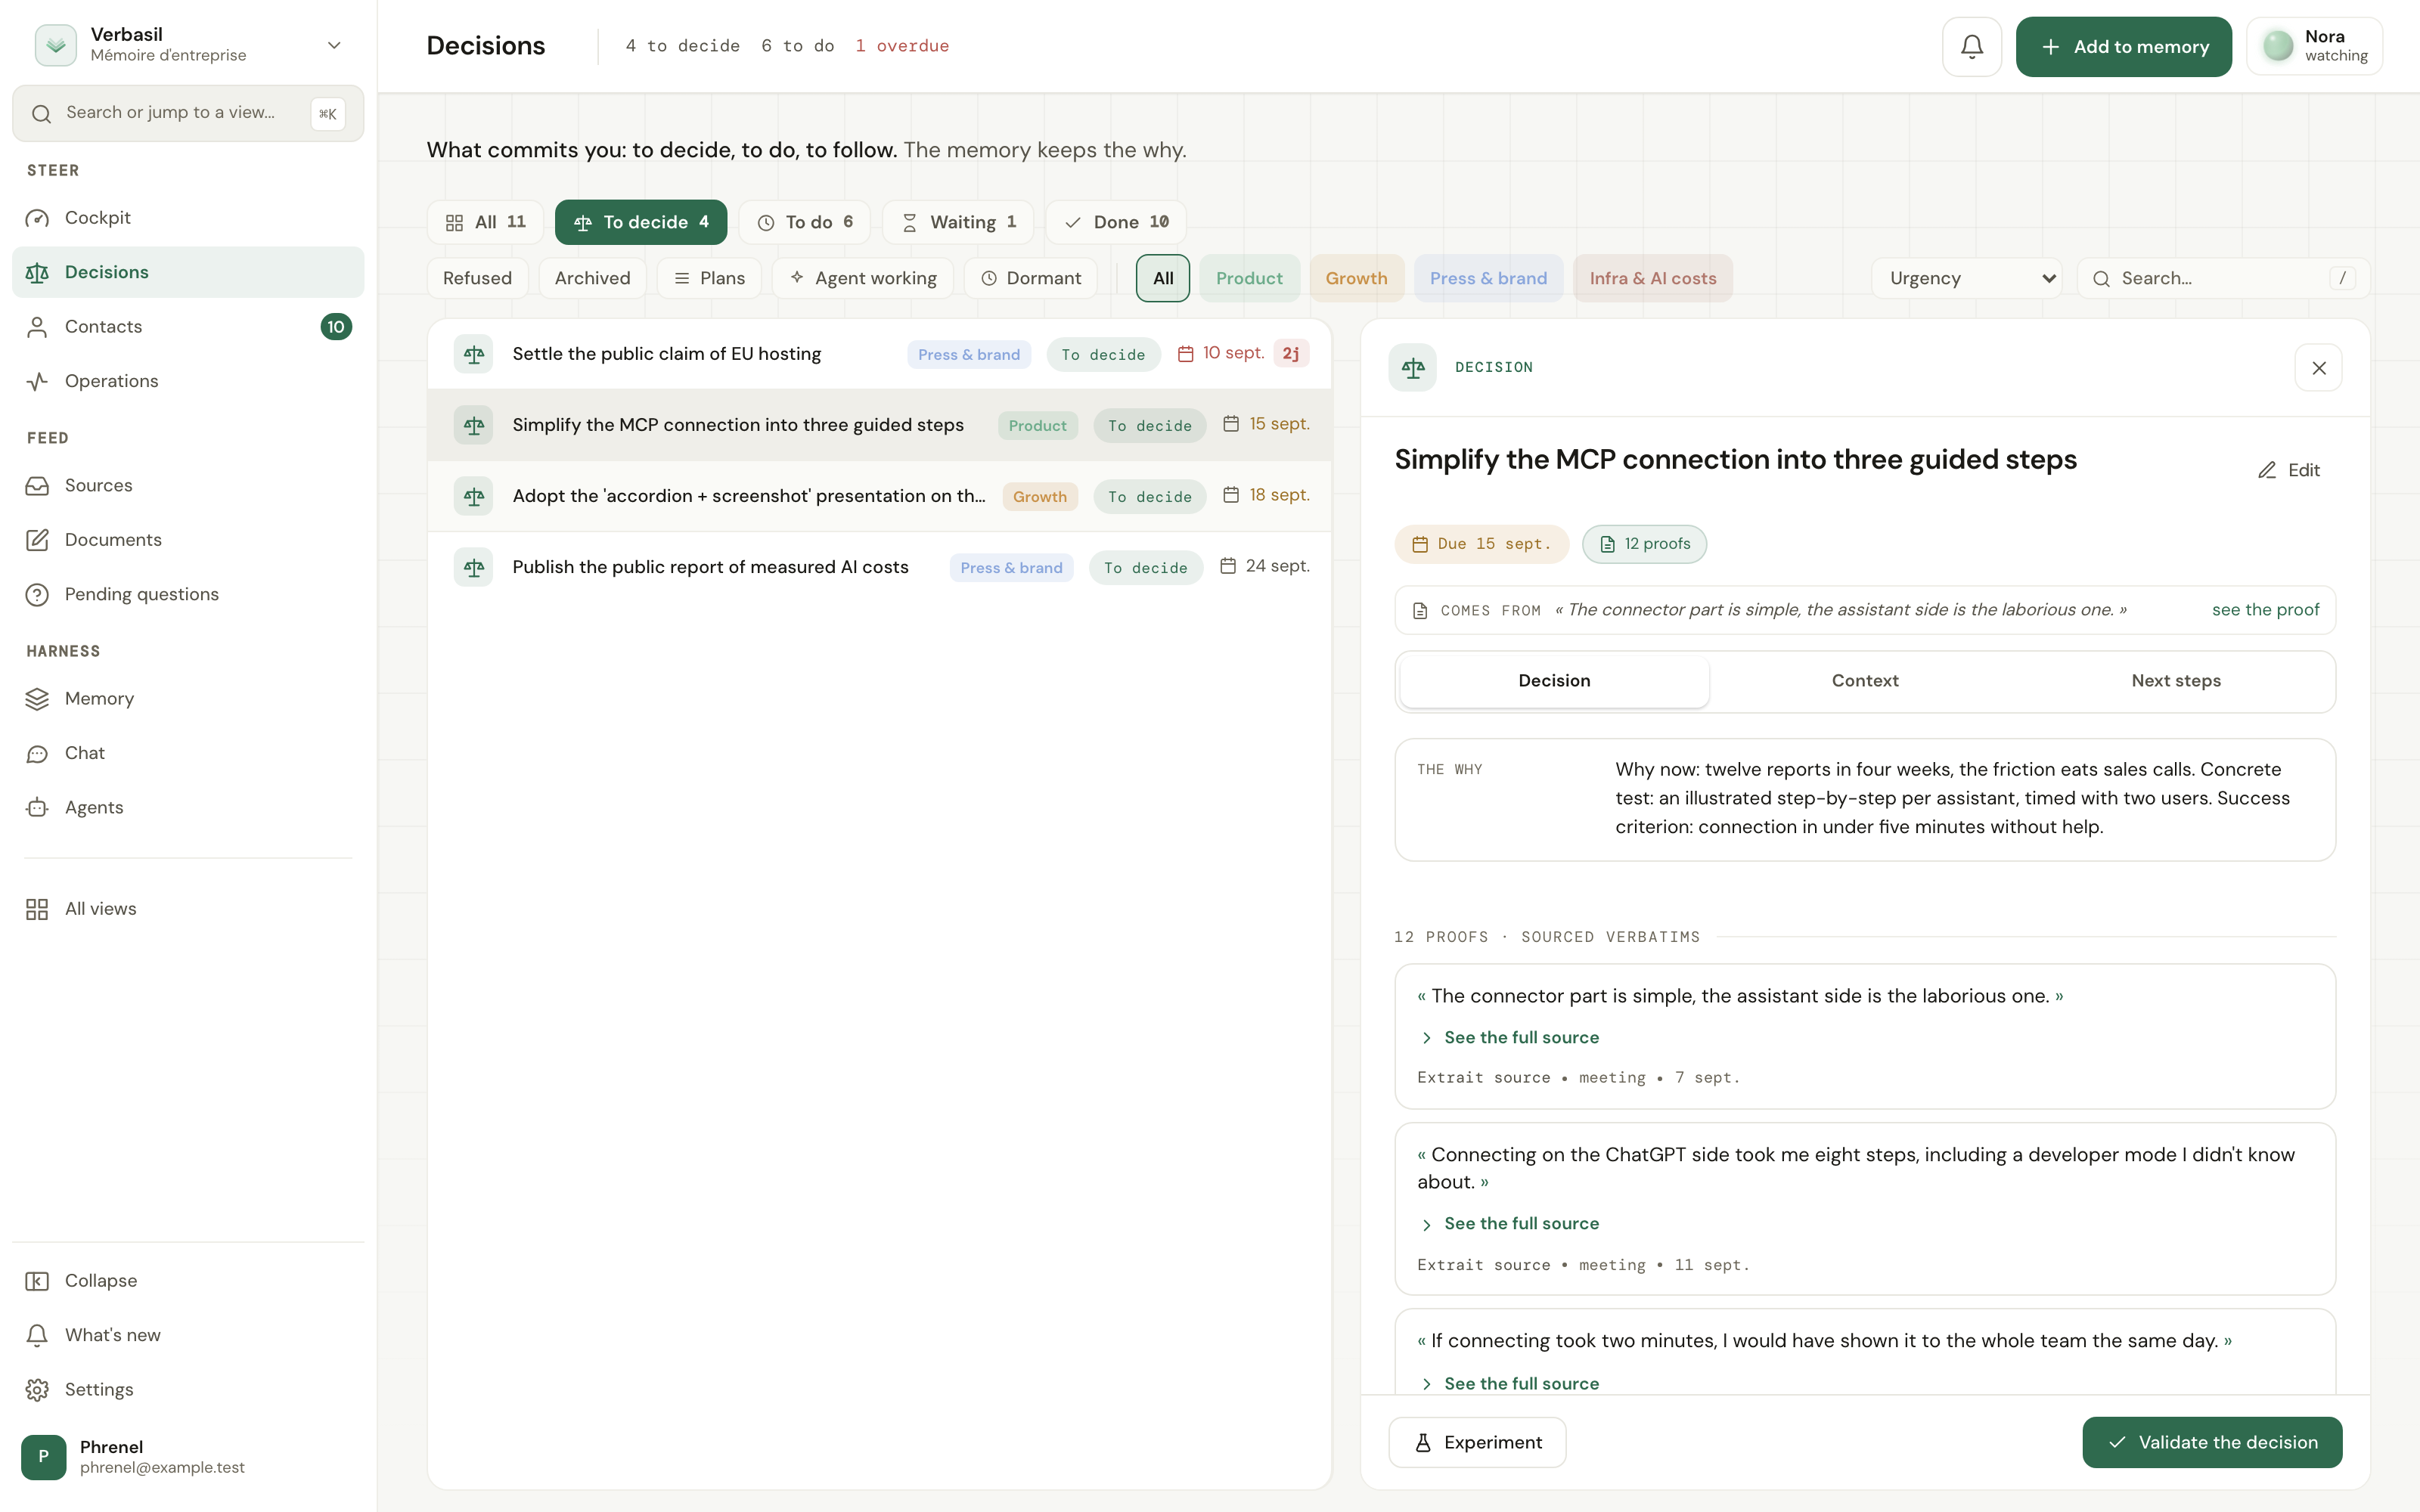The height and width of the screenshot is (1512, 2420).
Task: Expand the Verbasil workspace switcher chevron
Action: click(334, 45)
